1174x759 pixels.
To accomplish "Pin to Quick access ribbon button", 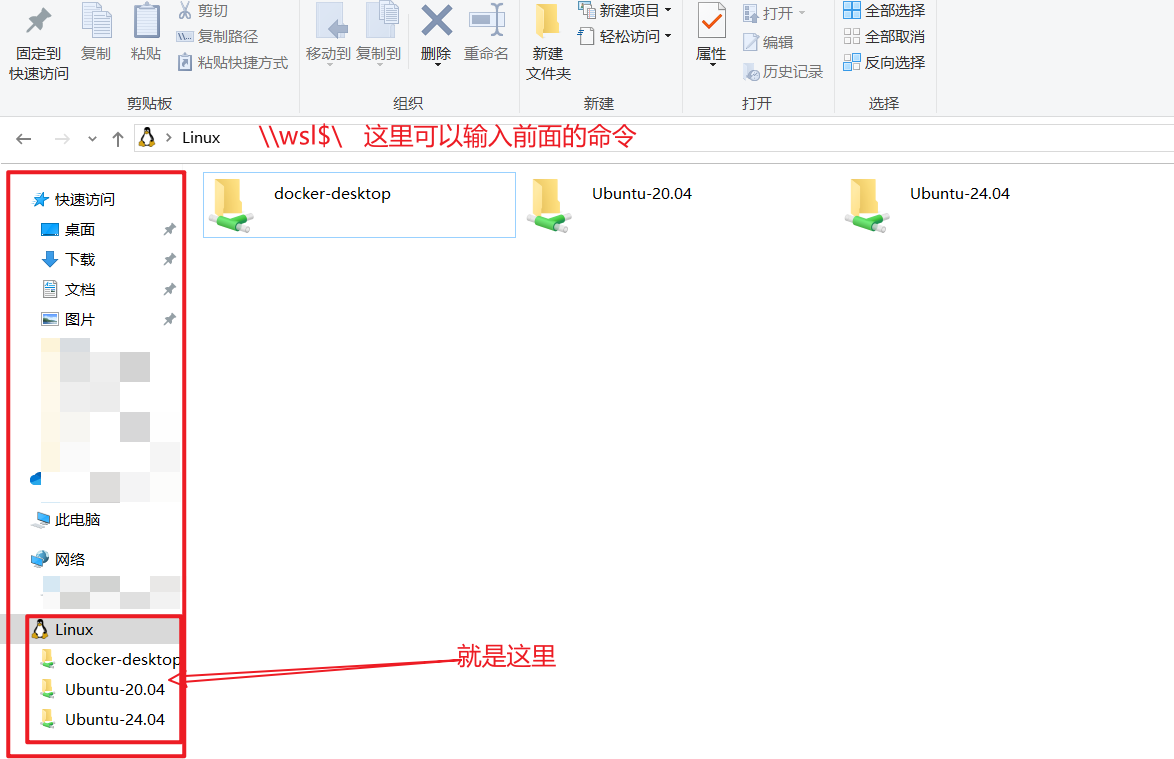I will tap(38, 42).
